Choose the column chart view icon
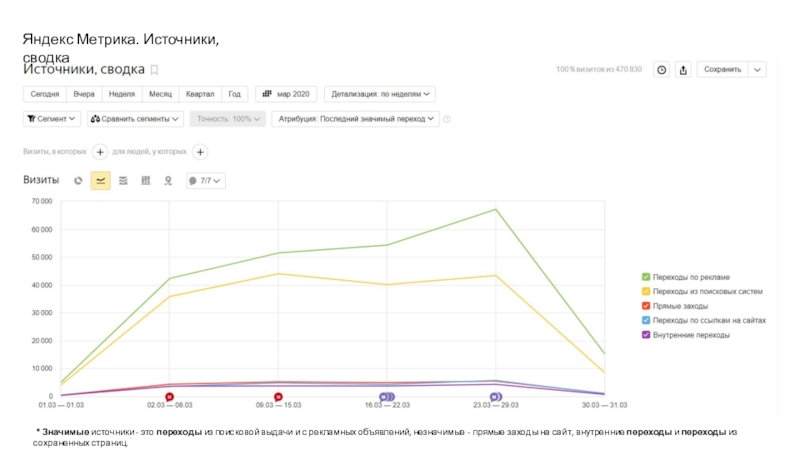Viewport: 800px width, 450px height. click(145, 181)
